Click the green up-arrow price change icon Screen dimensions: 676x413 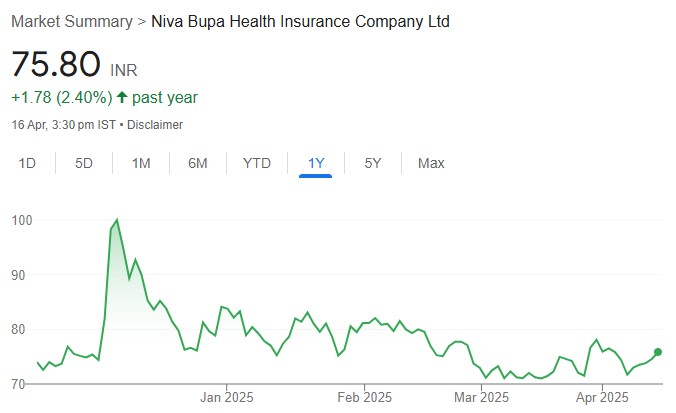(122, 98)
